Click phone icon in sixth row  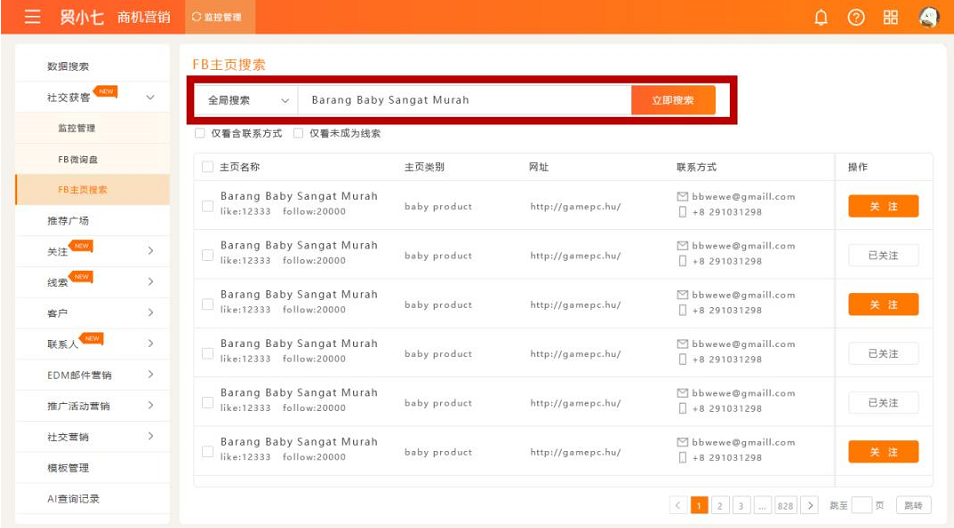pyautogui.click(x=682, y=457)
